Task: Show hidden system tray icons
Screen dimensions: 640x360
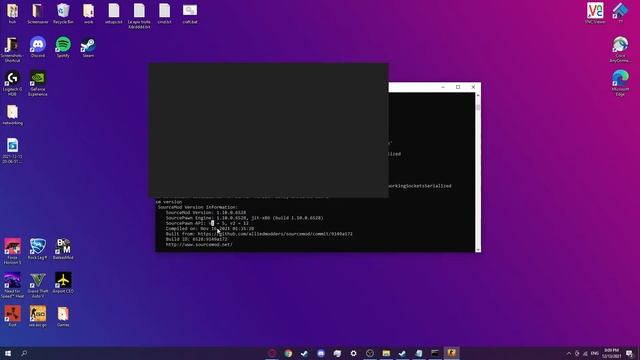Action: click(569, 353)
